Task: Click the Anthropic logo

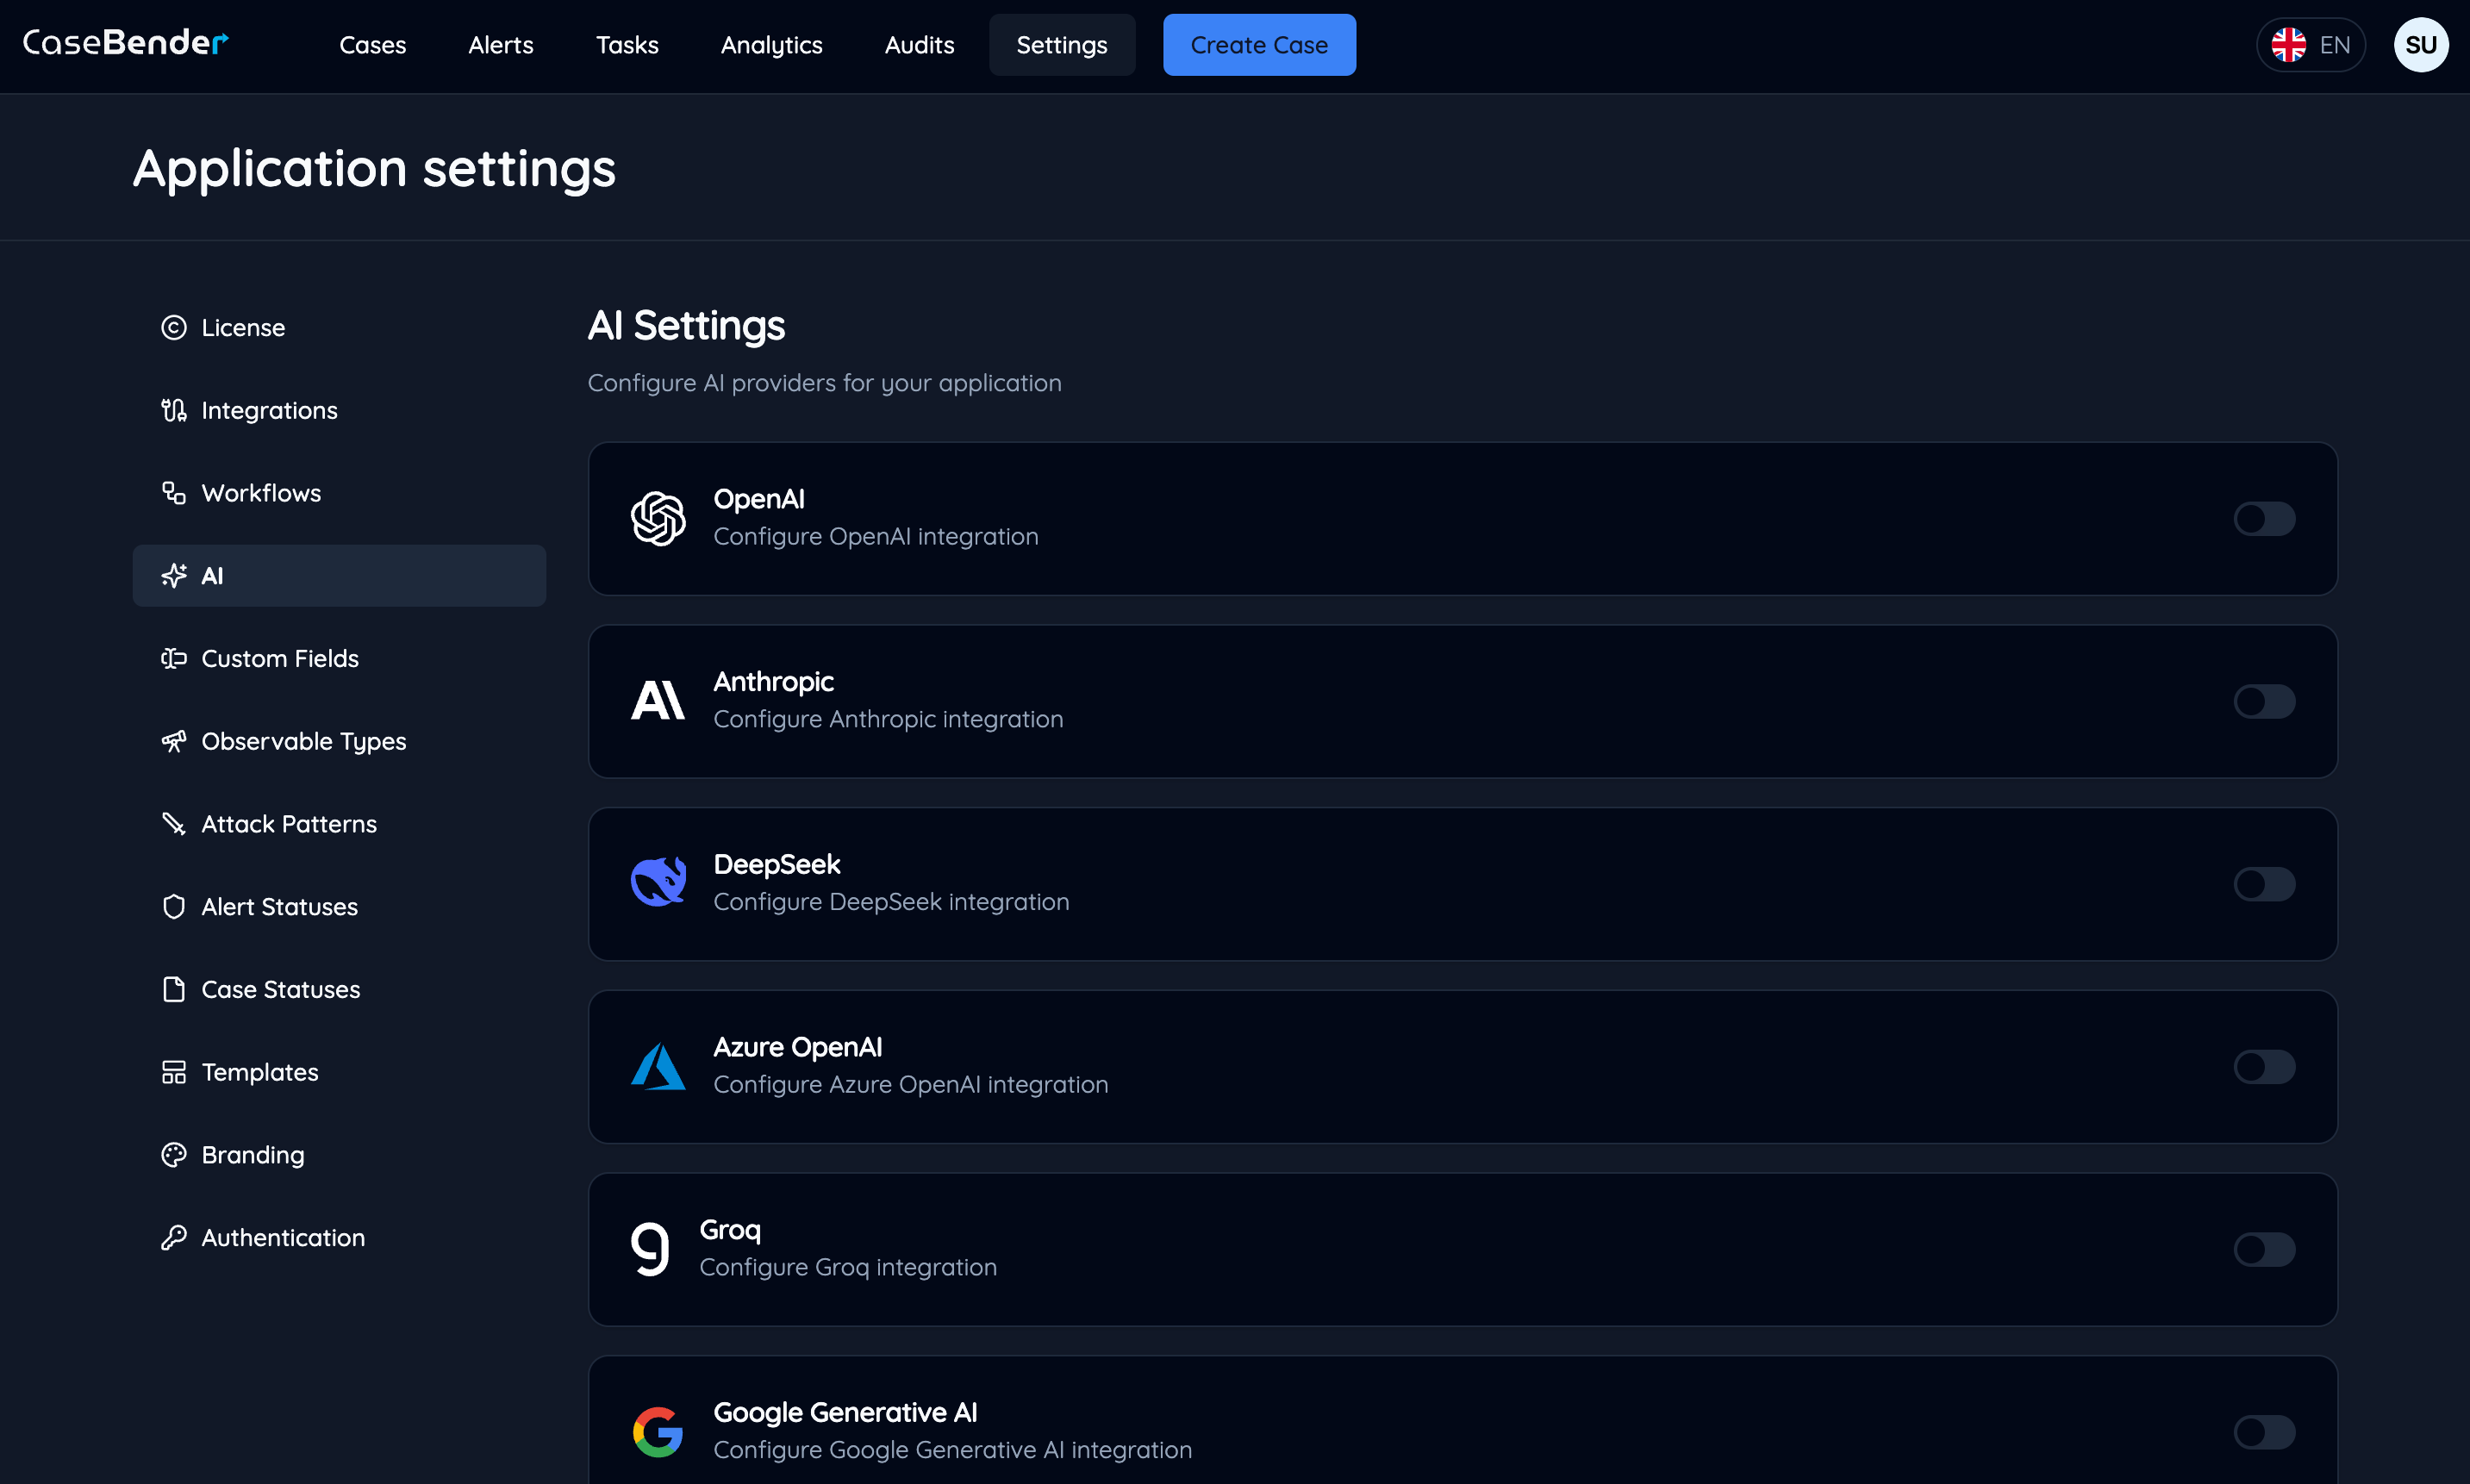Action: (x=659, y=700)
